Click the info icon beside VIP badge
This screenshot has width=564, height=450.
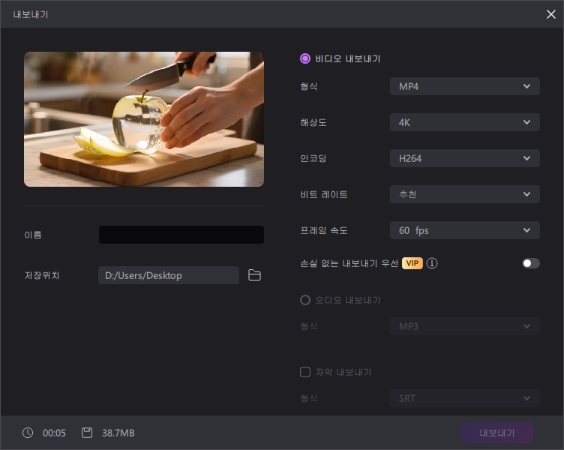click(432, 263)
